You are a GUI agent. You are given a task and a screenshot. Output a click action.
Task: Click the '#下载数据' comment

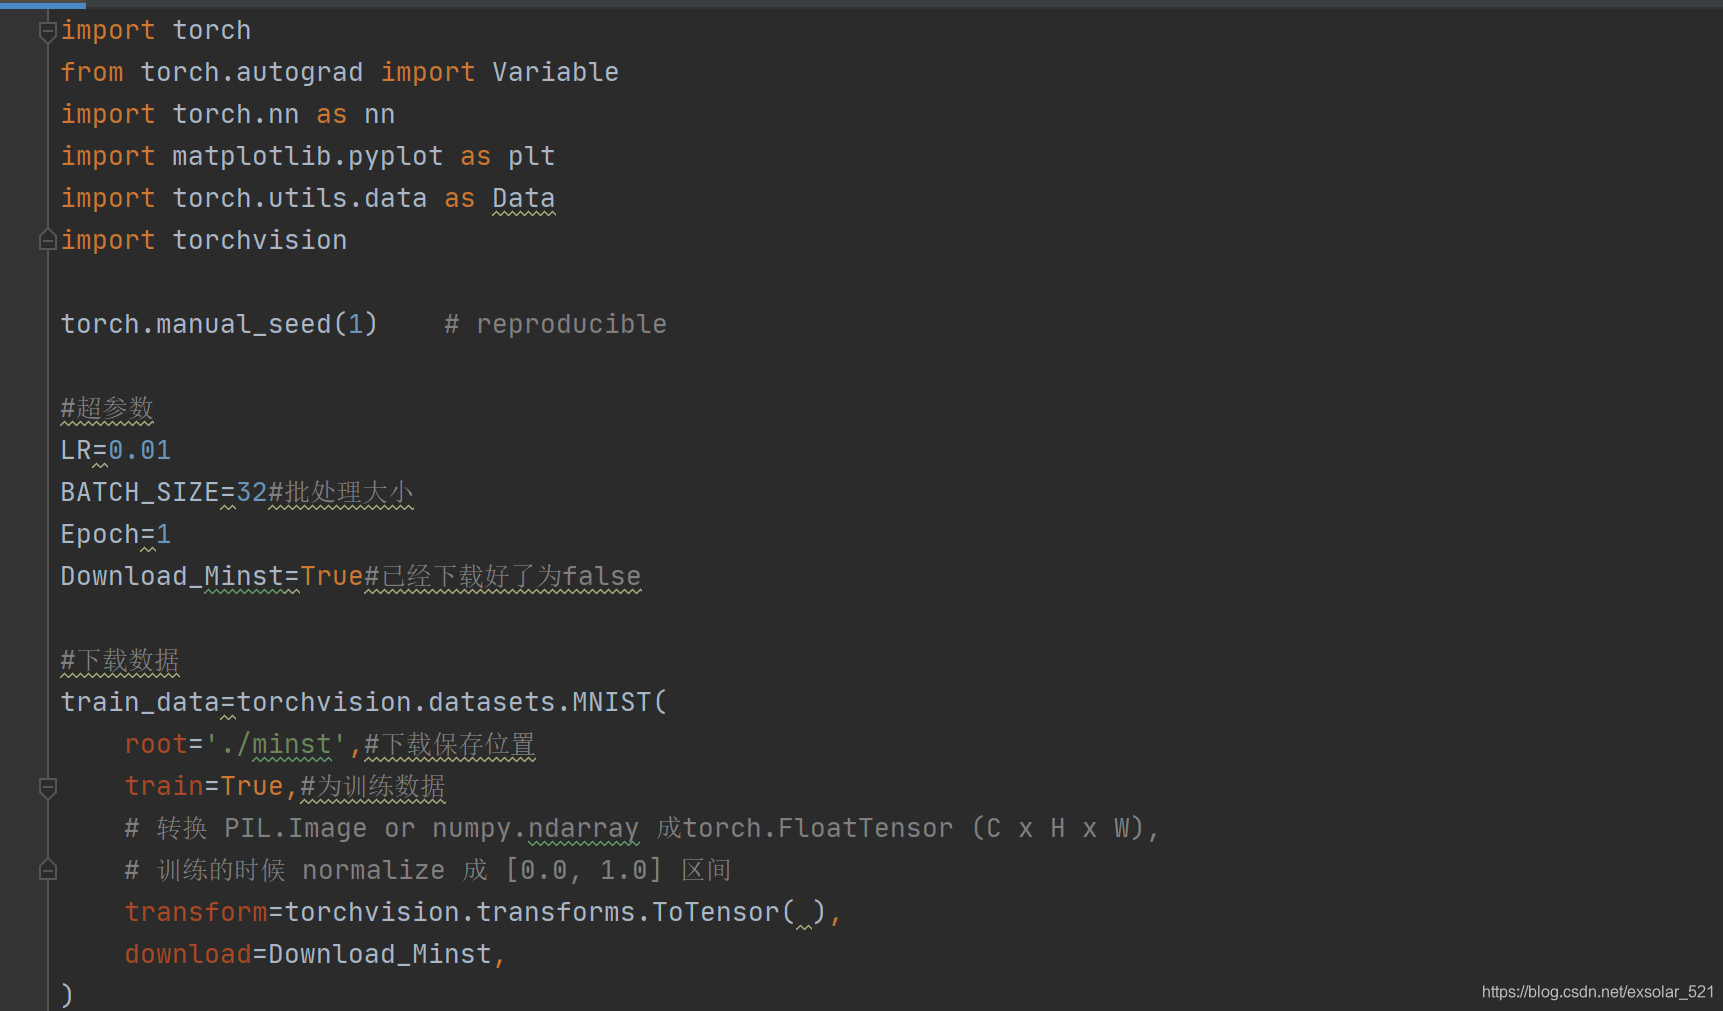[120, 661]
